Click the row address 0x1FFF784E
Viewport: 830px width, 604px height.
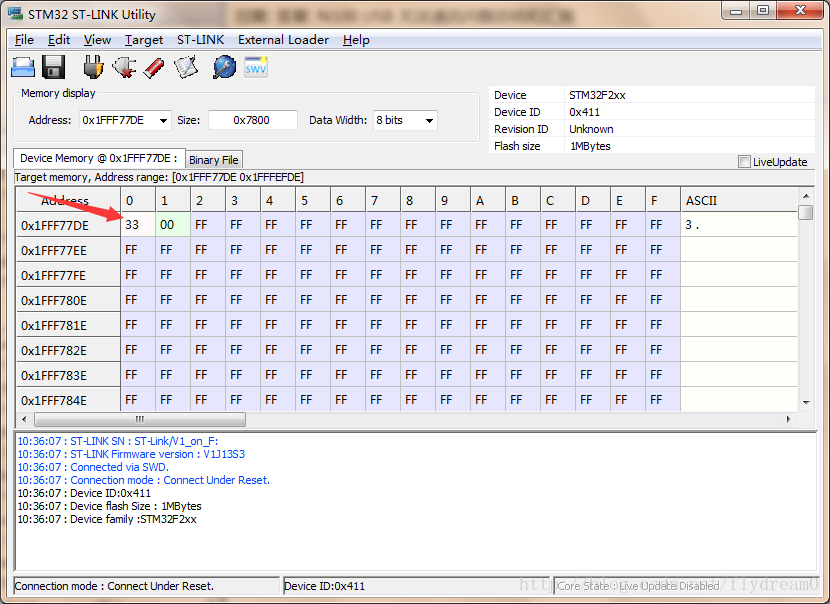click(x=68, y=400)
